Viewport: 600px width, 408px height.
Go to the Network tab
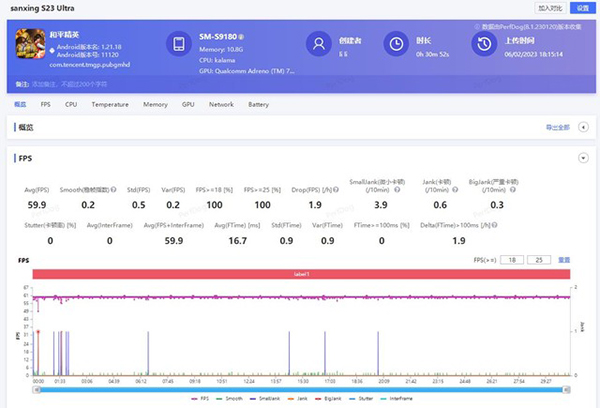(221, 104)
